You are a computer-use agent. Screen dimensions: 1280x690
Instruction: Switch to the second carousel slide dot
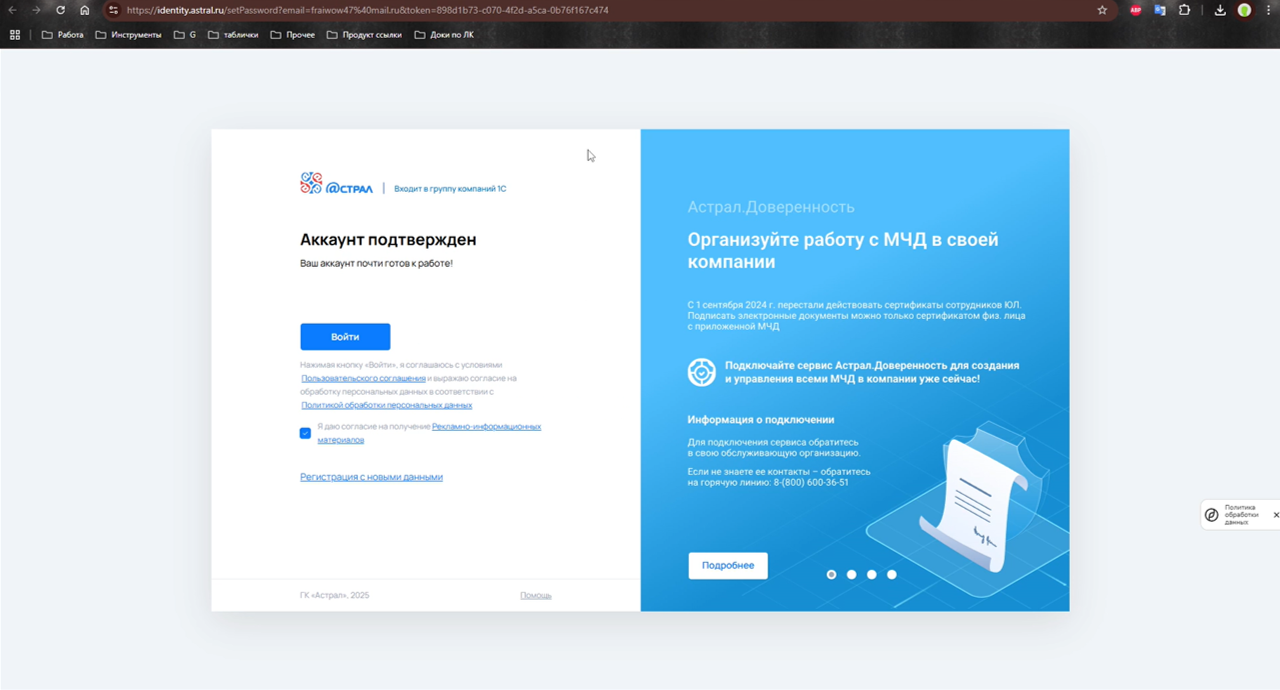tap(852, 575)
